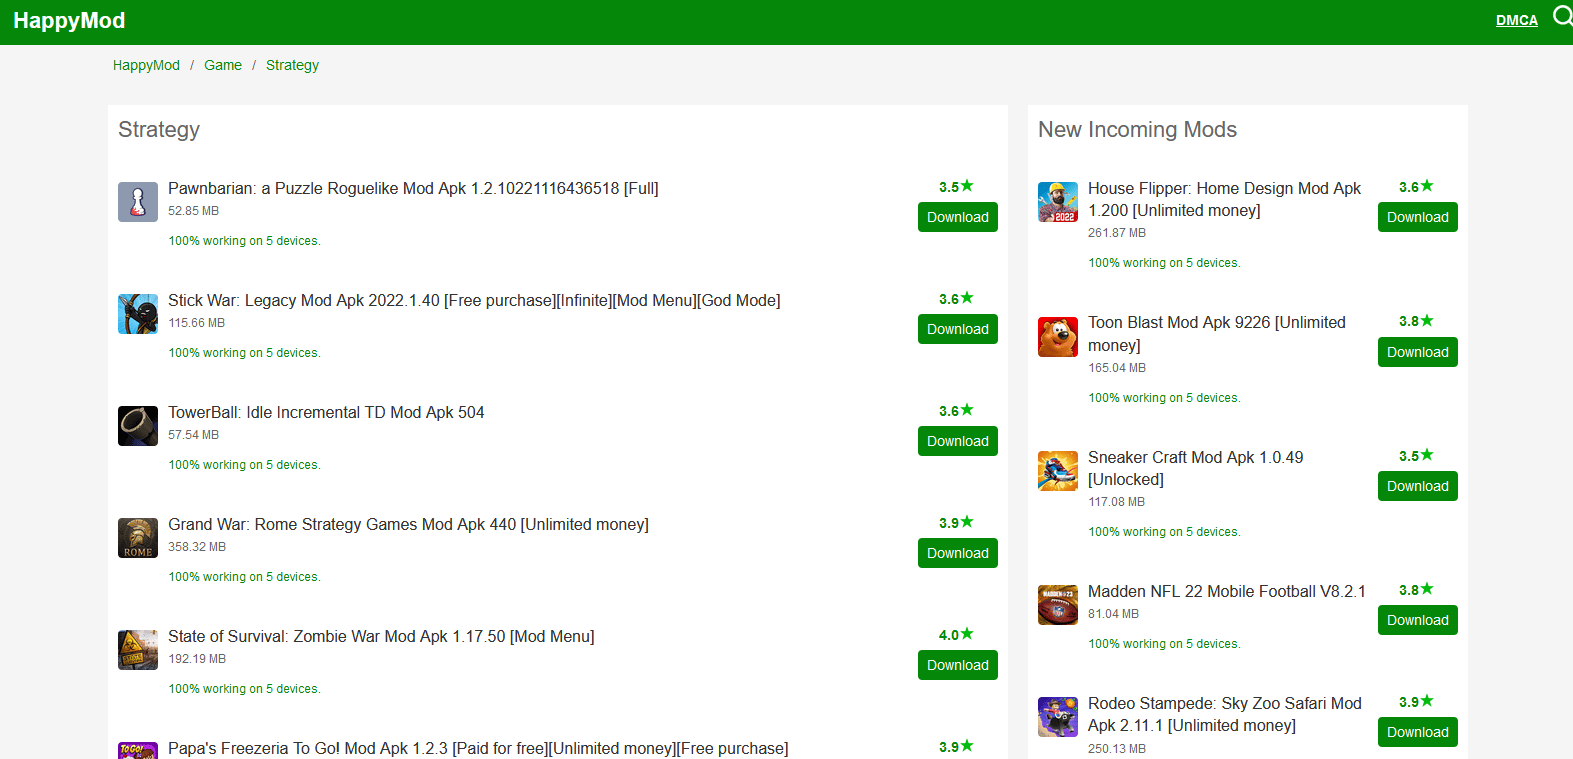Click the Pawnbarian chess pawn app icon
Image resolution: width=1573 pixels, height=759 pixels.
click(x=138, y=202)
